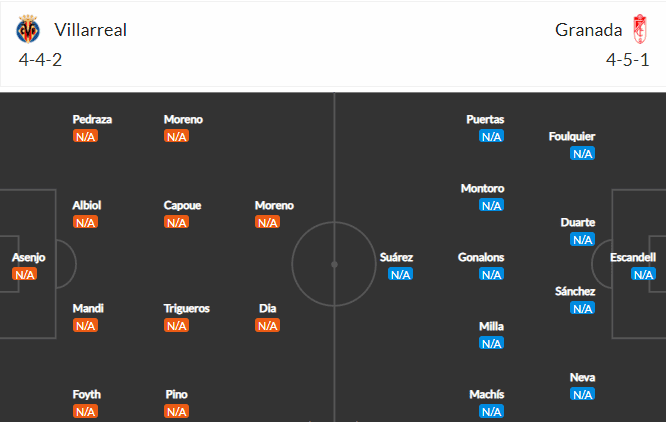
Task: Select player Capoue in midfield
Action: click(x=183, y=205)
